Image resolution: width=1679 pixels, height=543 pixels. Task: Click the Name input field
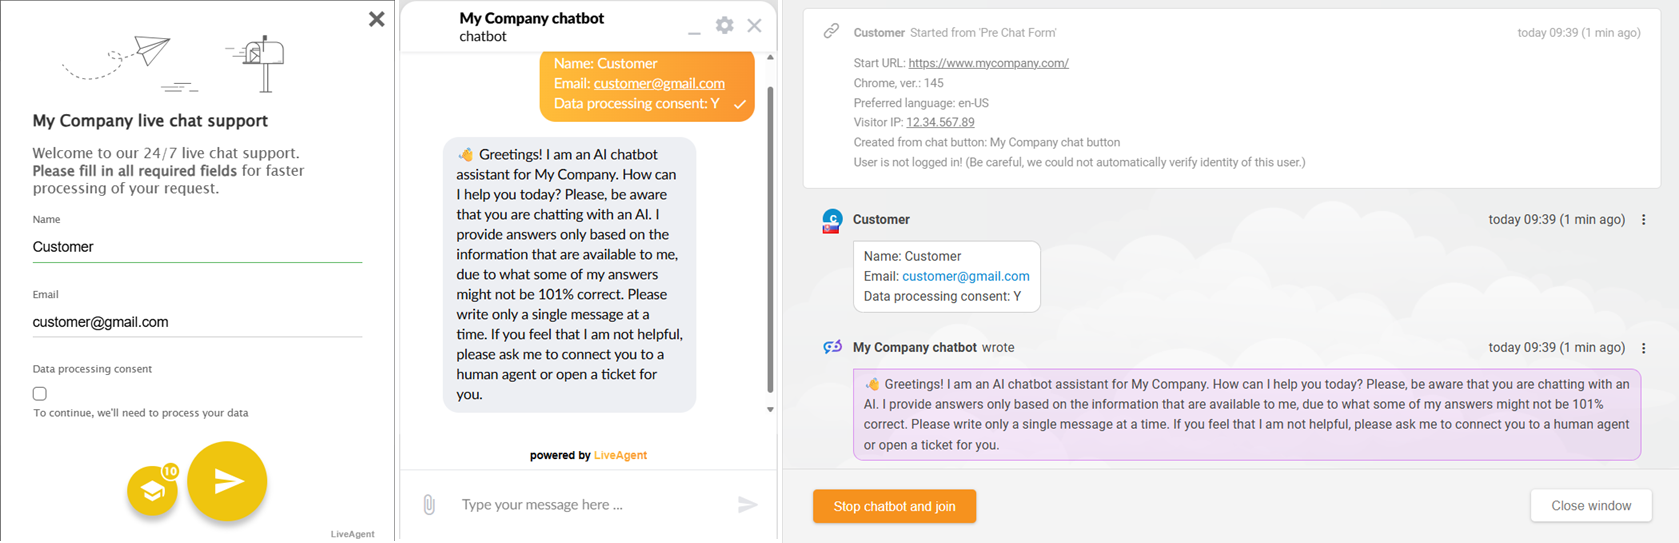[x=197, y=247]
